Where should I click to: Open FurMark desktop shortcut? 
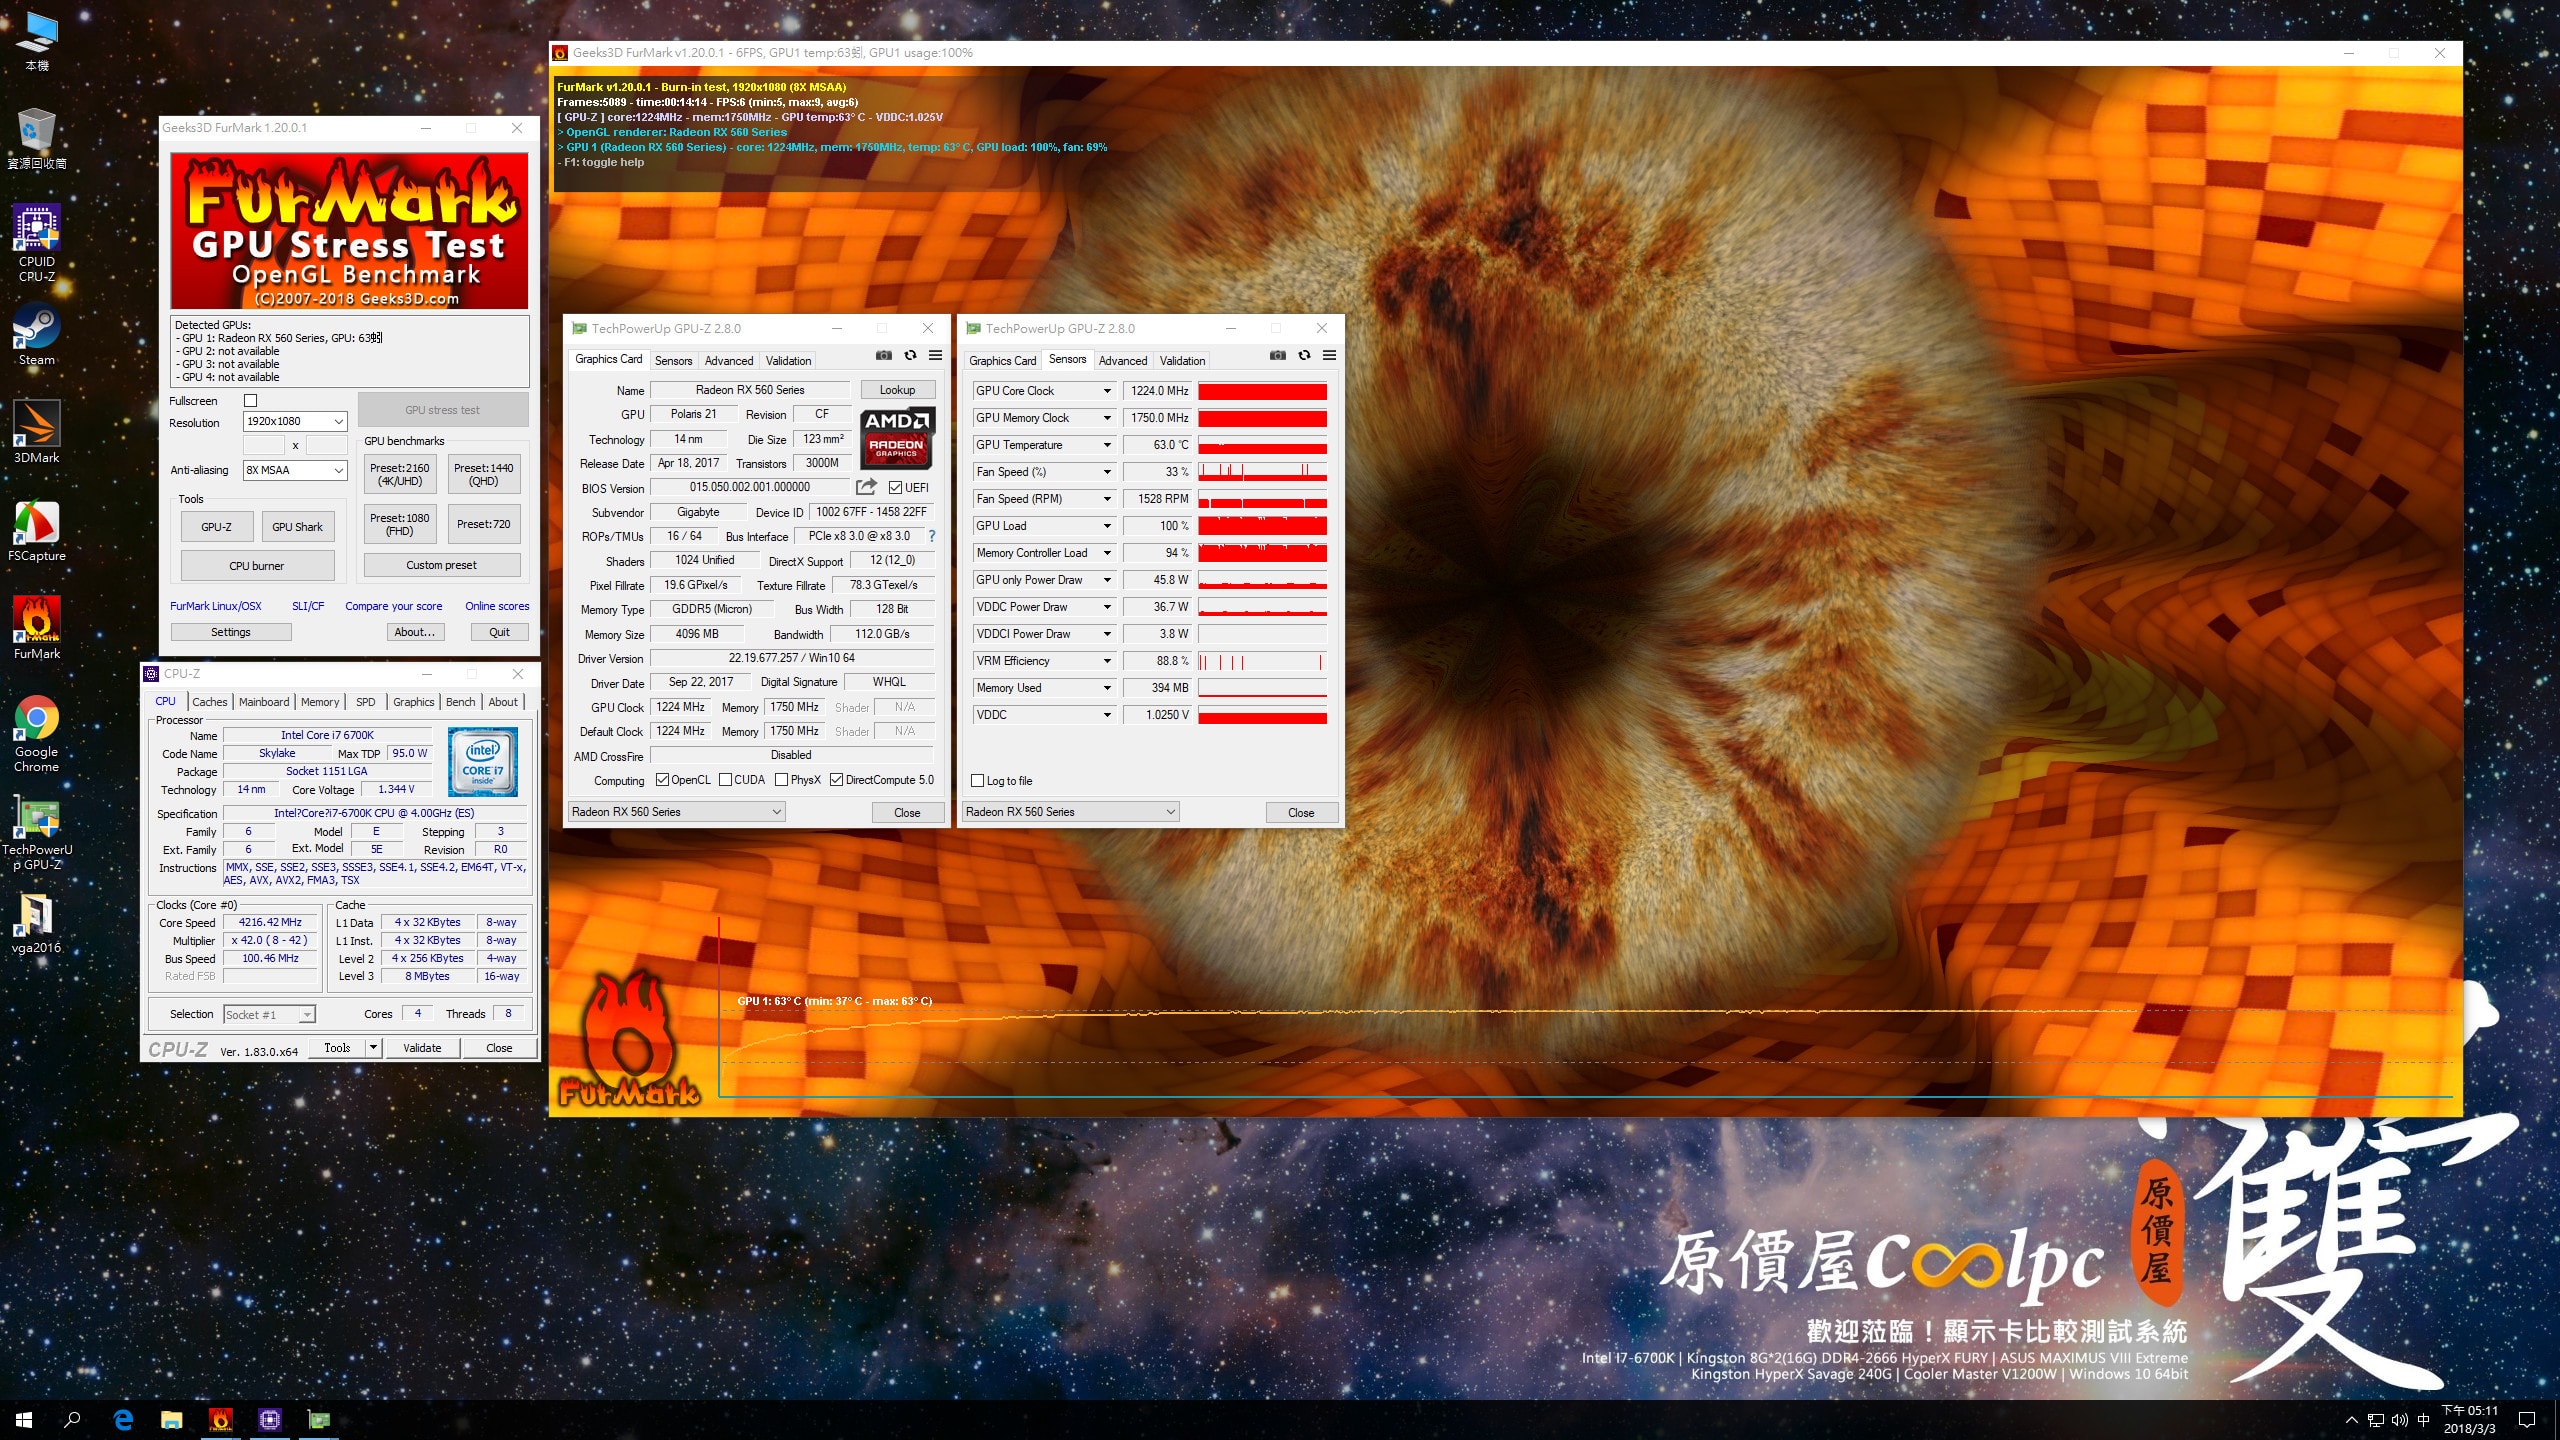point(37,628)
